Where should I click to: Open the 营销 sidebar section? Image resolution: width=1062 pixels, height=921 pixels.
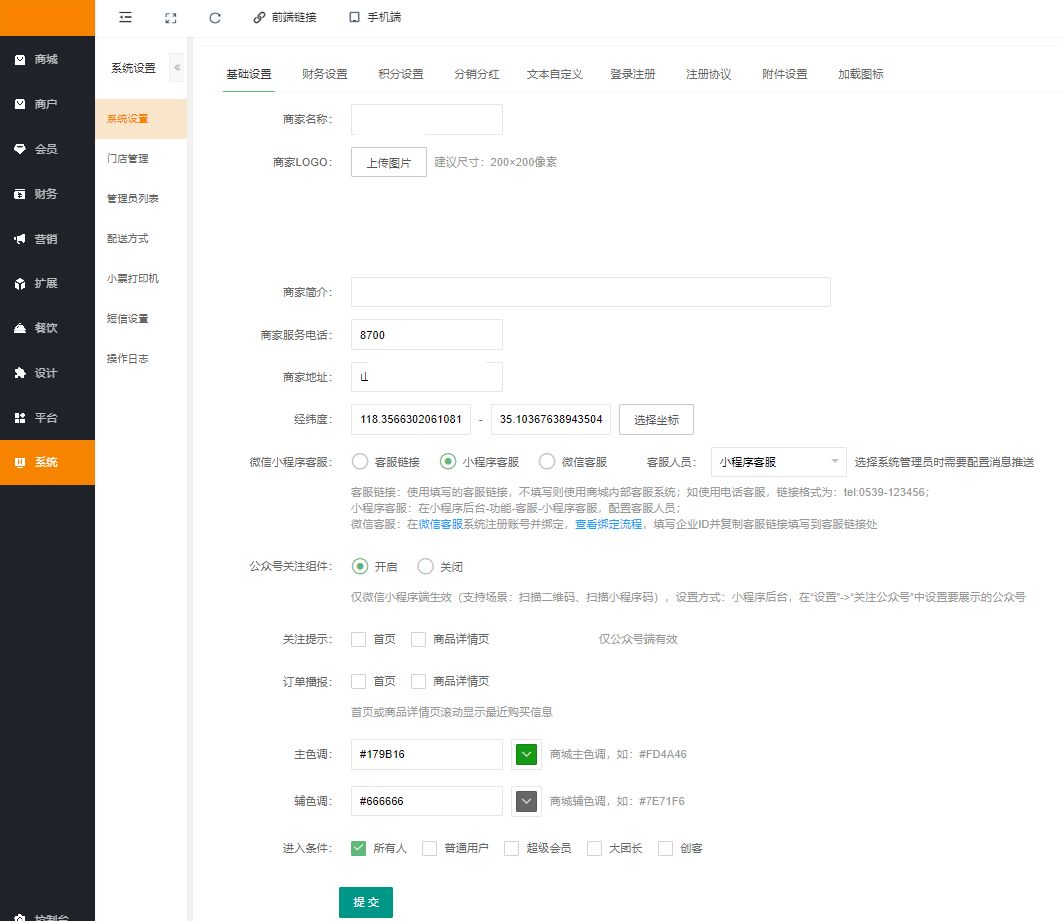(46, 239)
